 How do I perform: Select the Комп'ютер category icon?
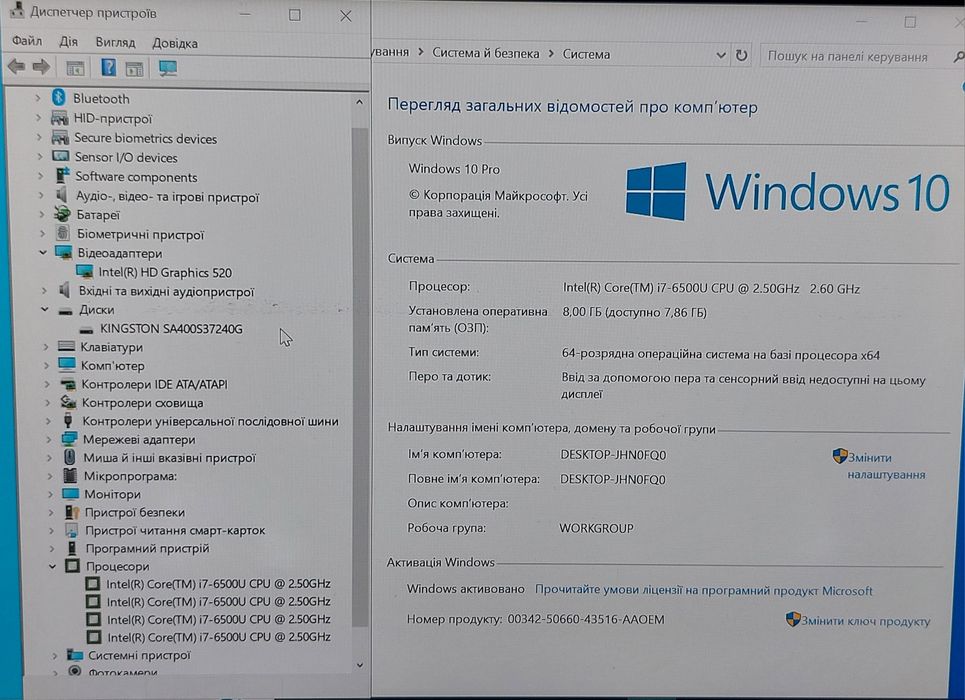click(66, 365)
